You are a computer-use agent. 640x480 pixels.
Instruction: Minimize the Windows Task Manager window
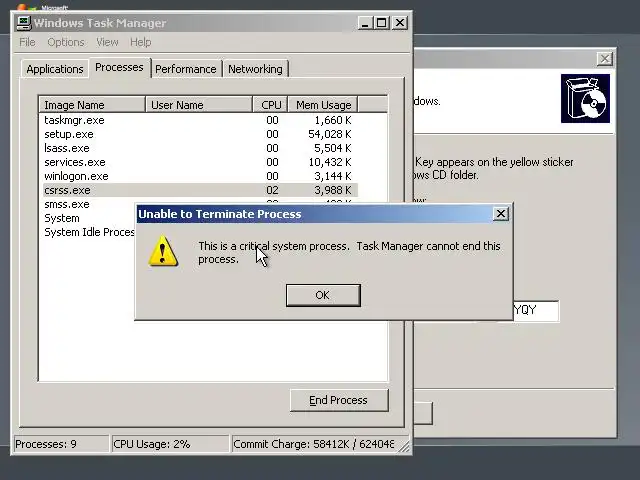365,23
